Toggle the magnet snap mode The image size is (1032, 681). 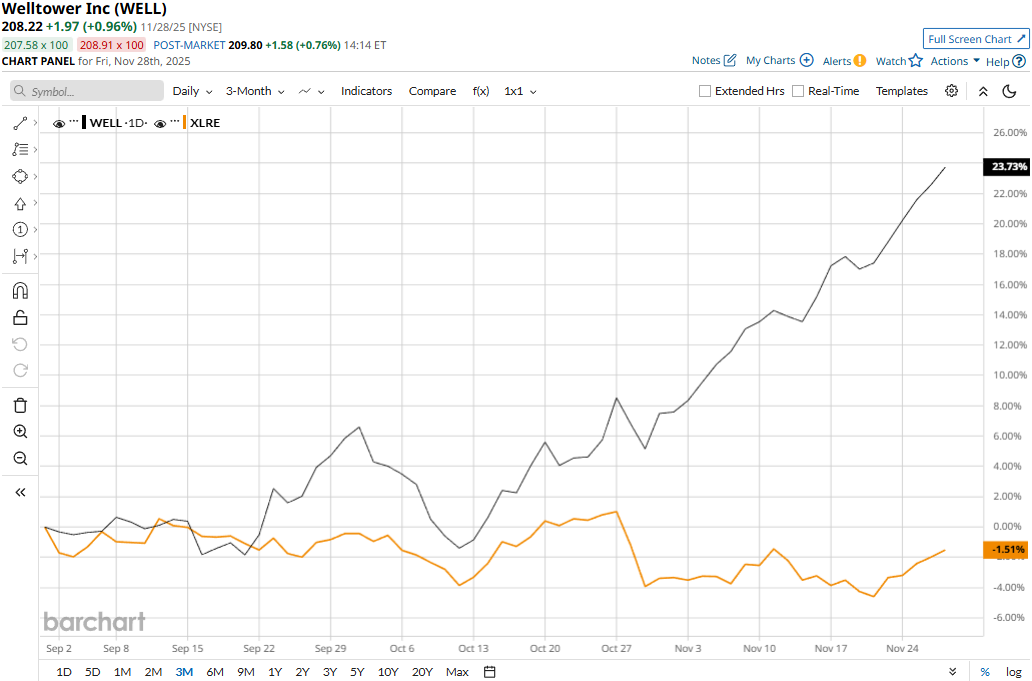[x=20, y=291]
